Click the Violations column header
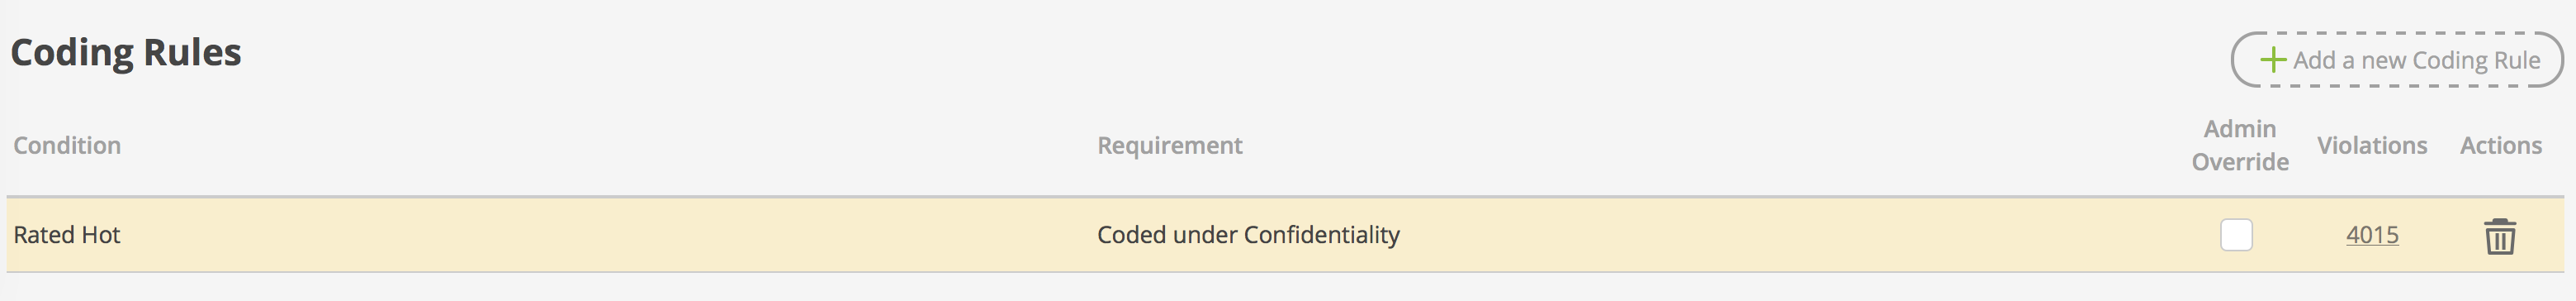Image resolution: width=2576 pixels, height=301 pixels. tap(2372, 146)
